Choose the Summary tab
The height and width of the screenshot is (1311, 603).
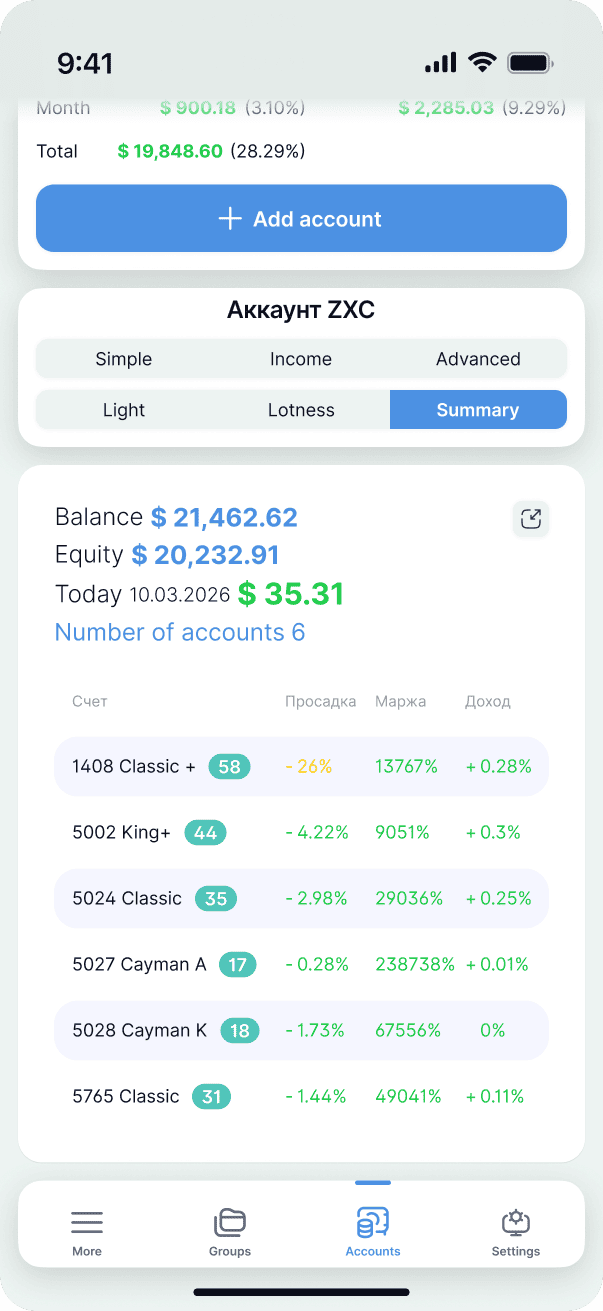tap(478, 410)
